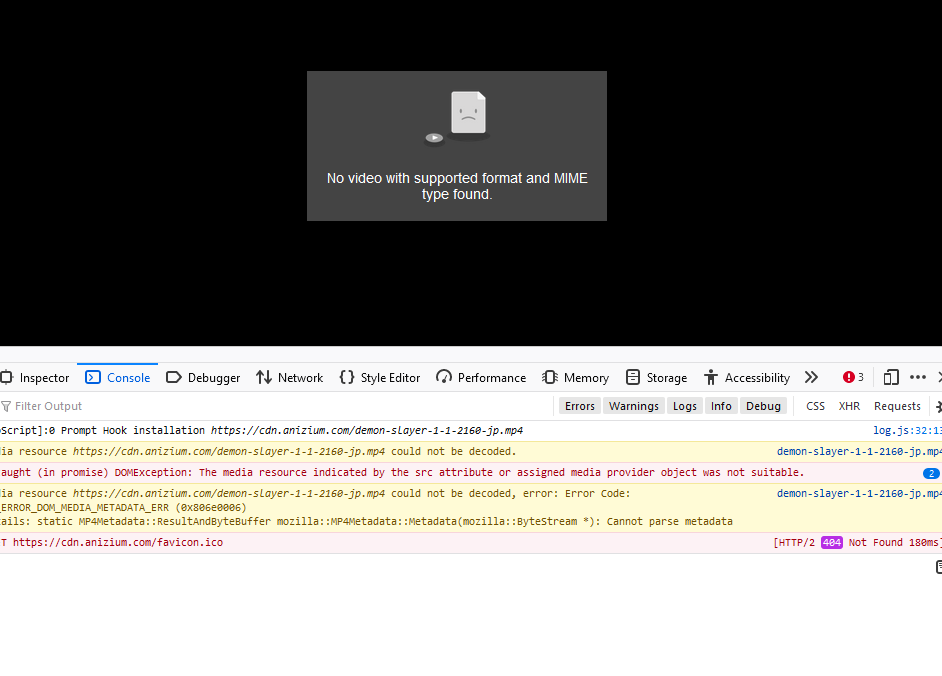The image size is (942, 676).
Task: Toggle the Requests filter
Action: (x=897, y=406)
